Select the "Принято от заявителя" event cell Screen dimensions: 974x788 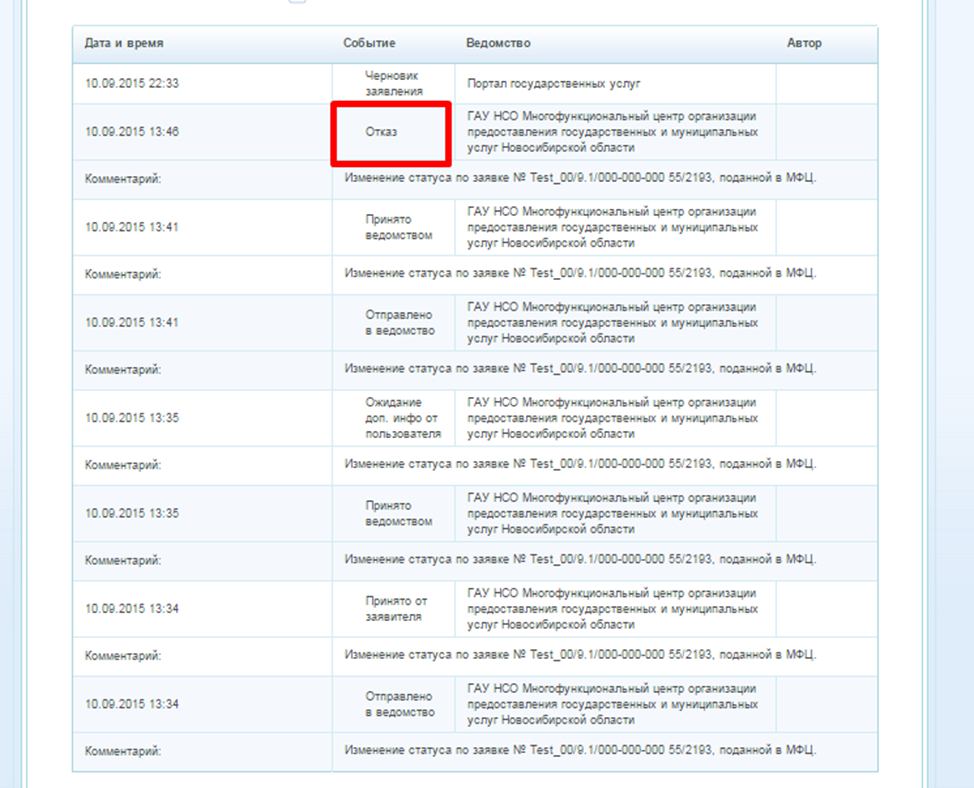point(396,609)
